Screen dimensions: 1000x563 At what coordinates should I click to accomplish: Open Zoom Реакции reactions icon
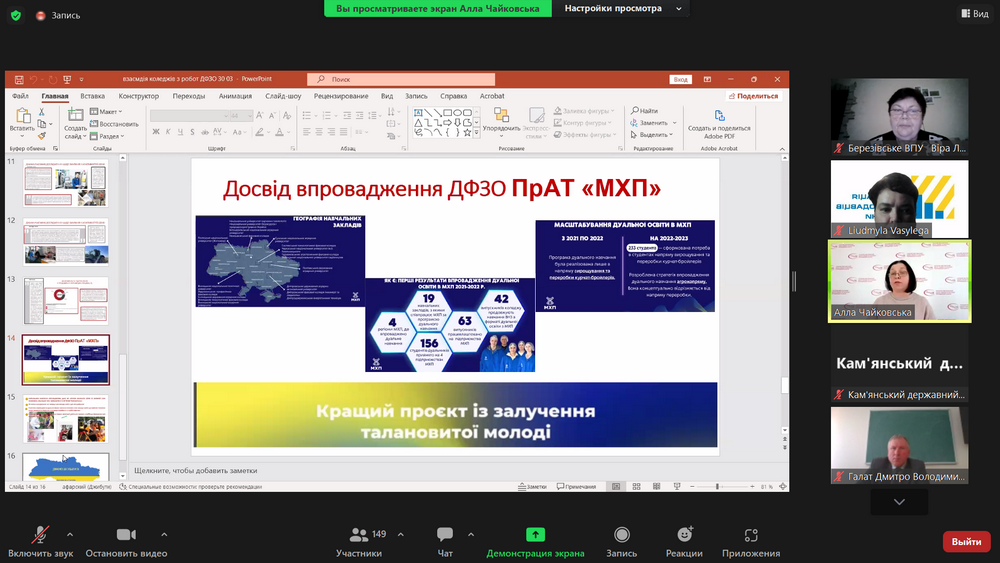[x=685, y=534]
